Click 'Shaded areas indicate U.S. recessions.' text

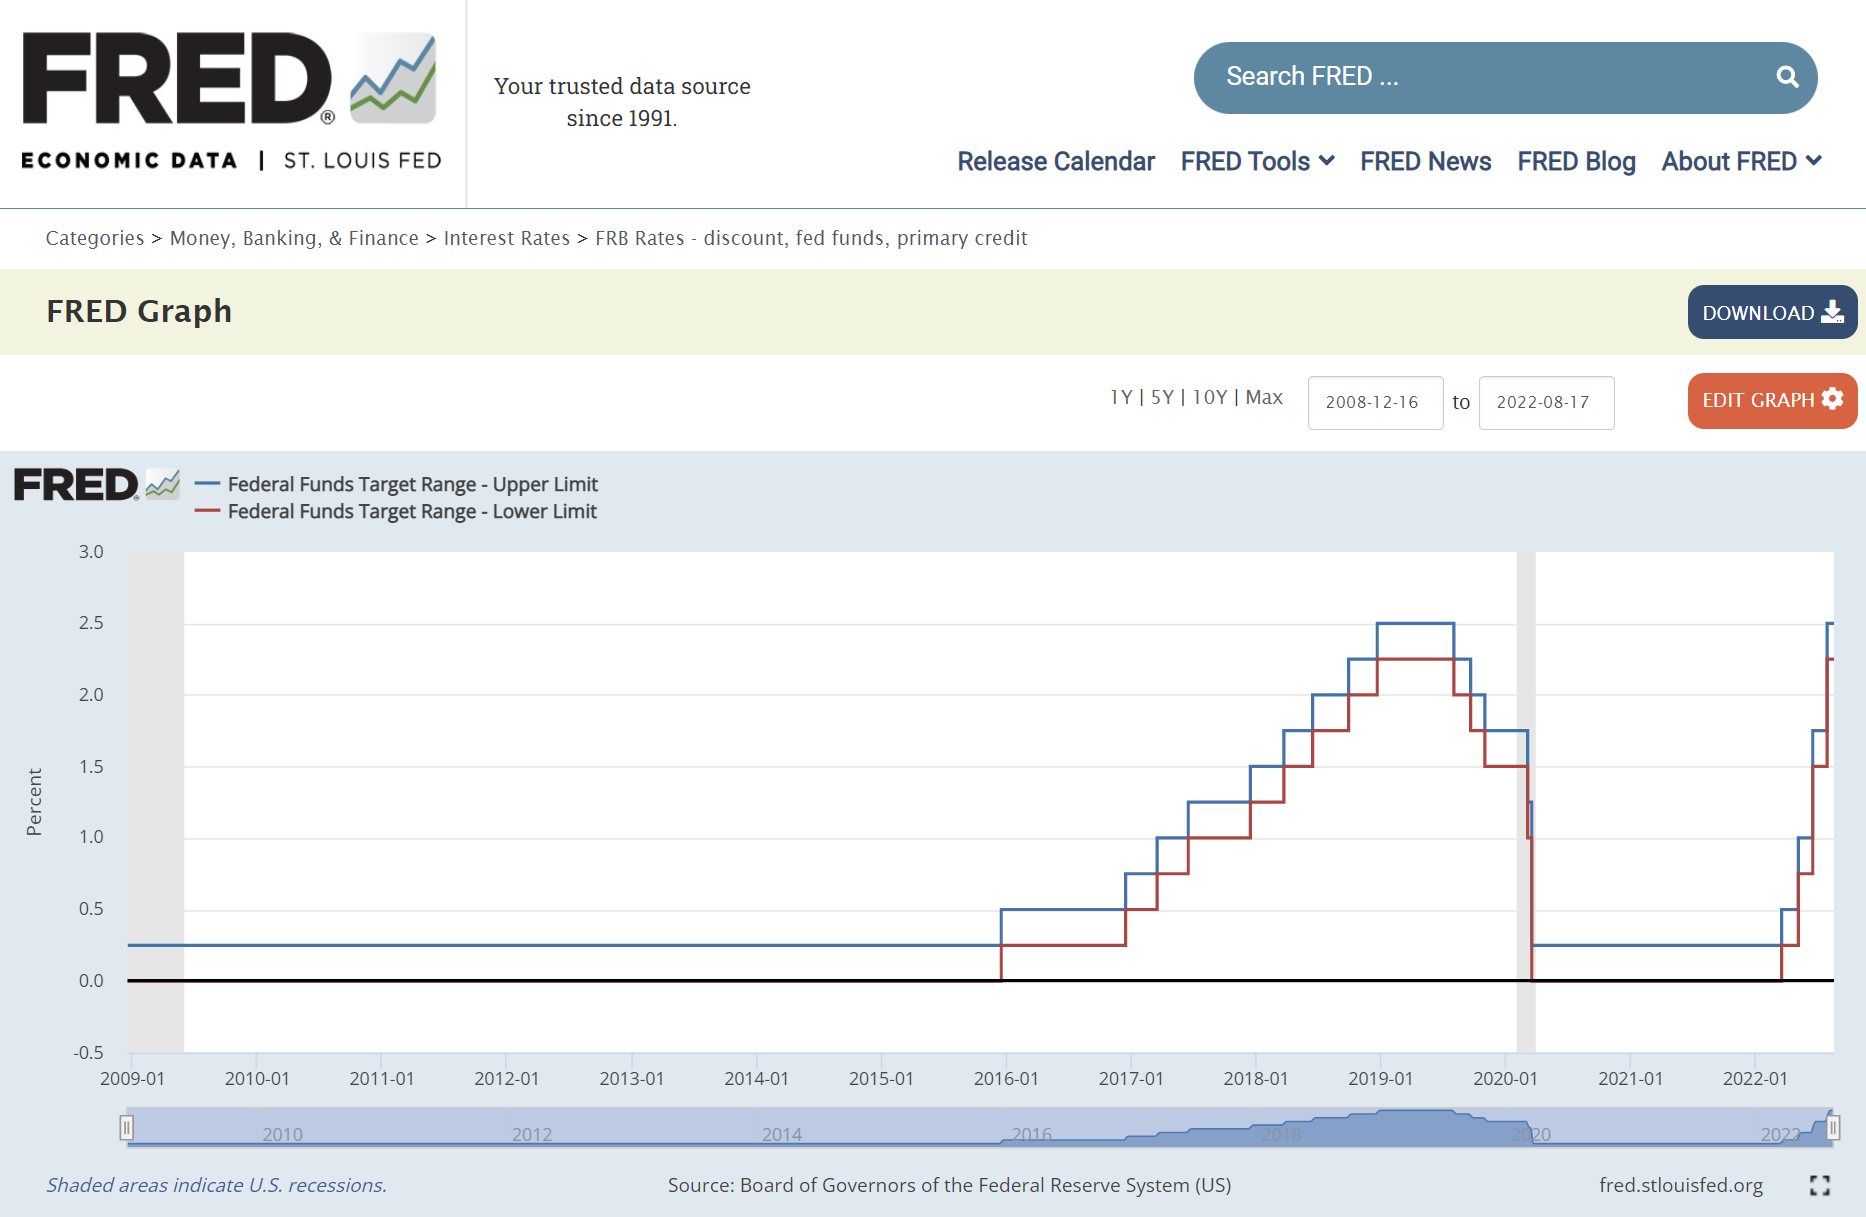[216, 1185]
